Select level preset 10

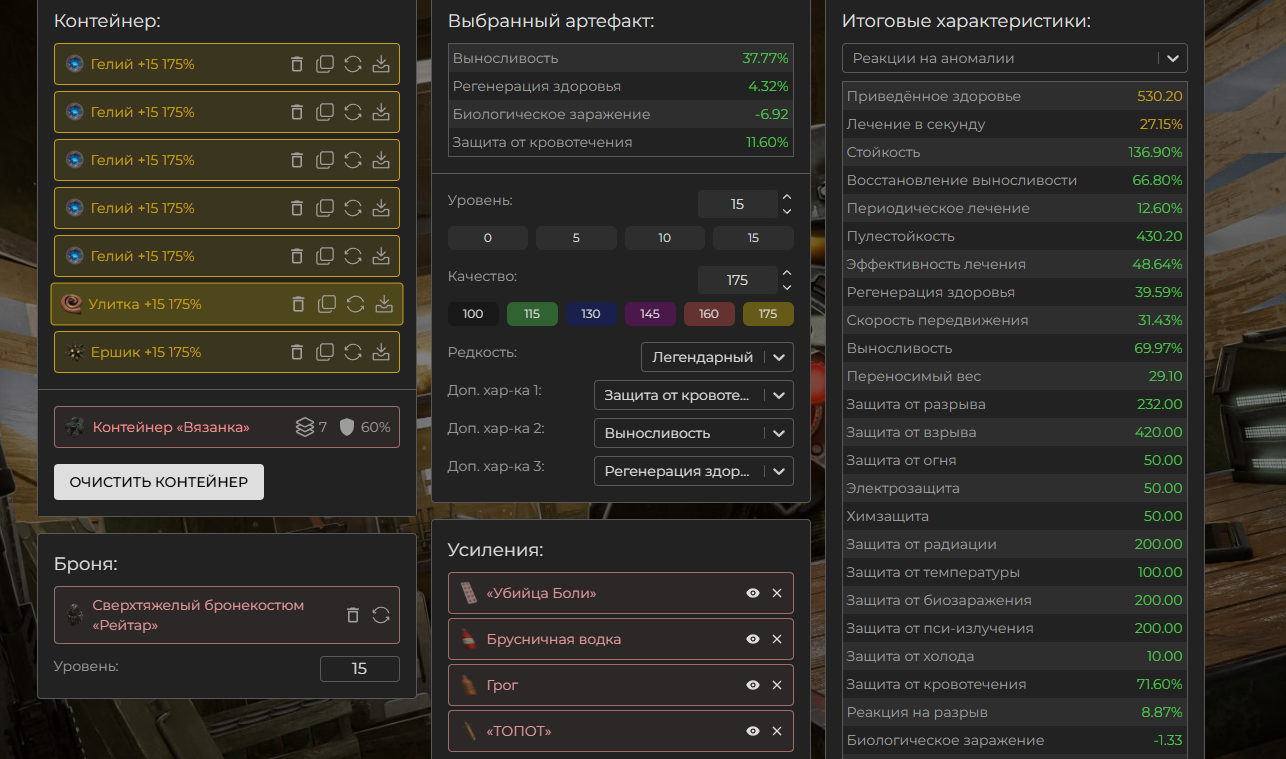pyautogui.click(x=665, y=238)
